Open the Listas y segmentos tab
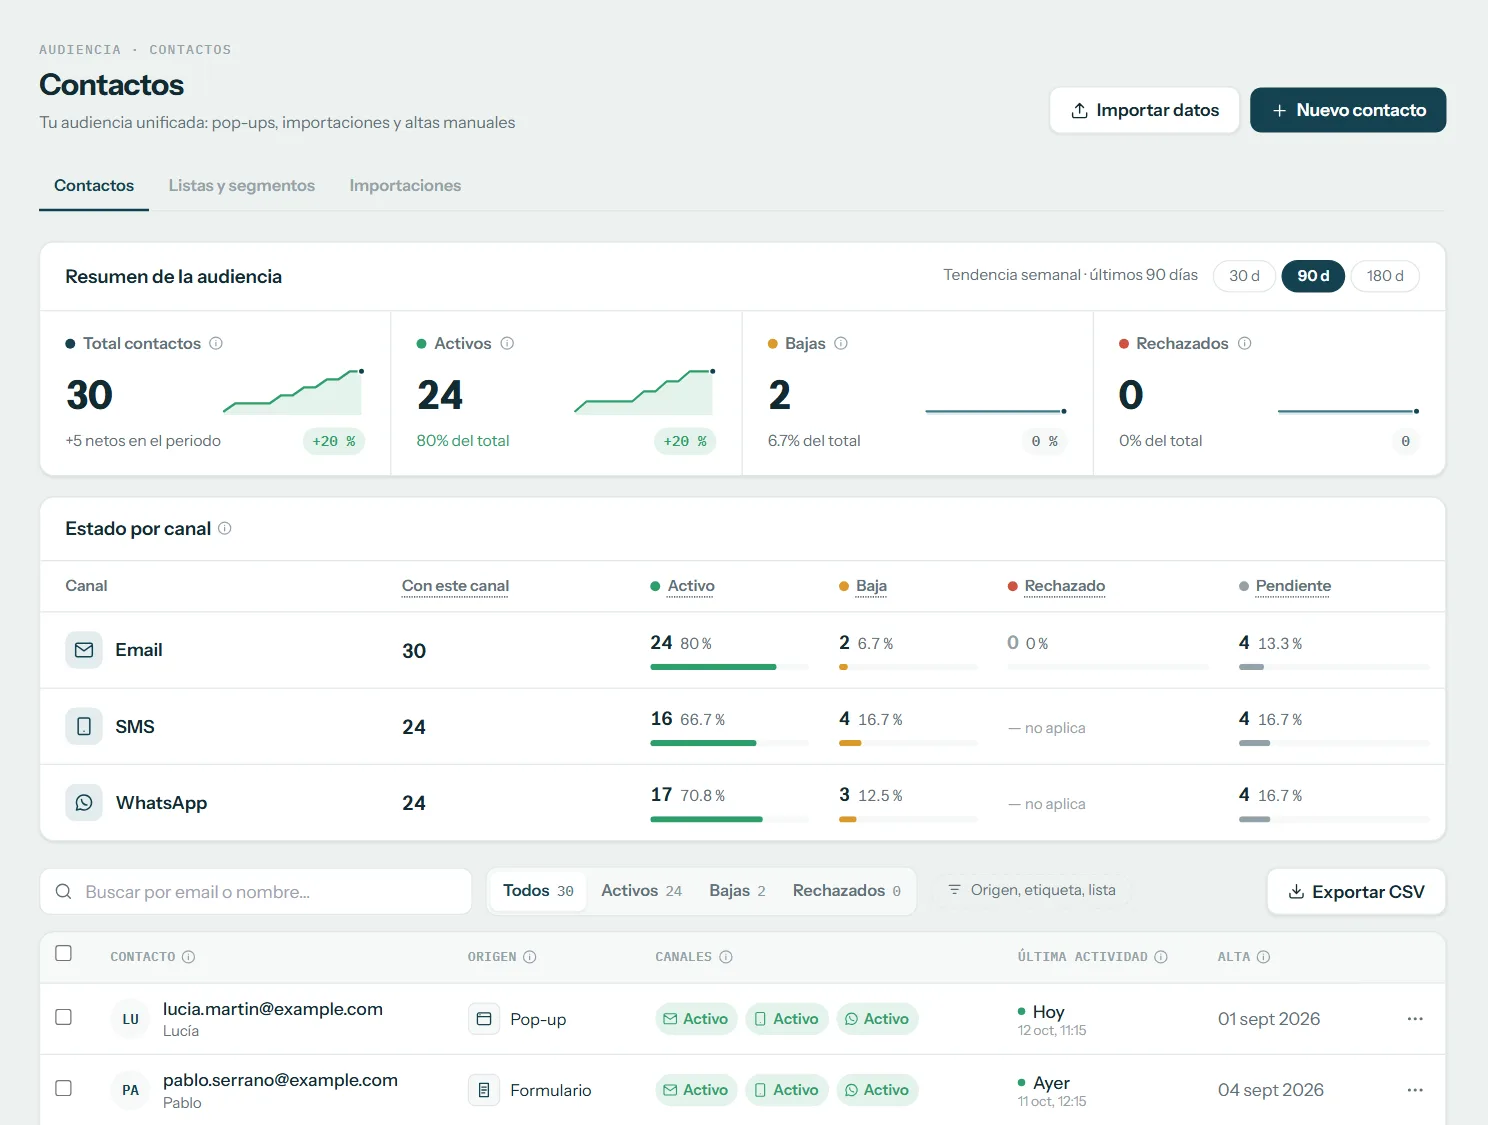The height and width of the screenshot is (1125, 1488). click(x=242, y=186)
